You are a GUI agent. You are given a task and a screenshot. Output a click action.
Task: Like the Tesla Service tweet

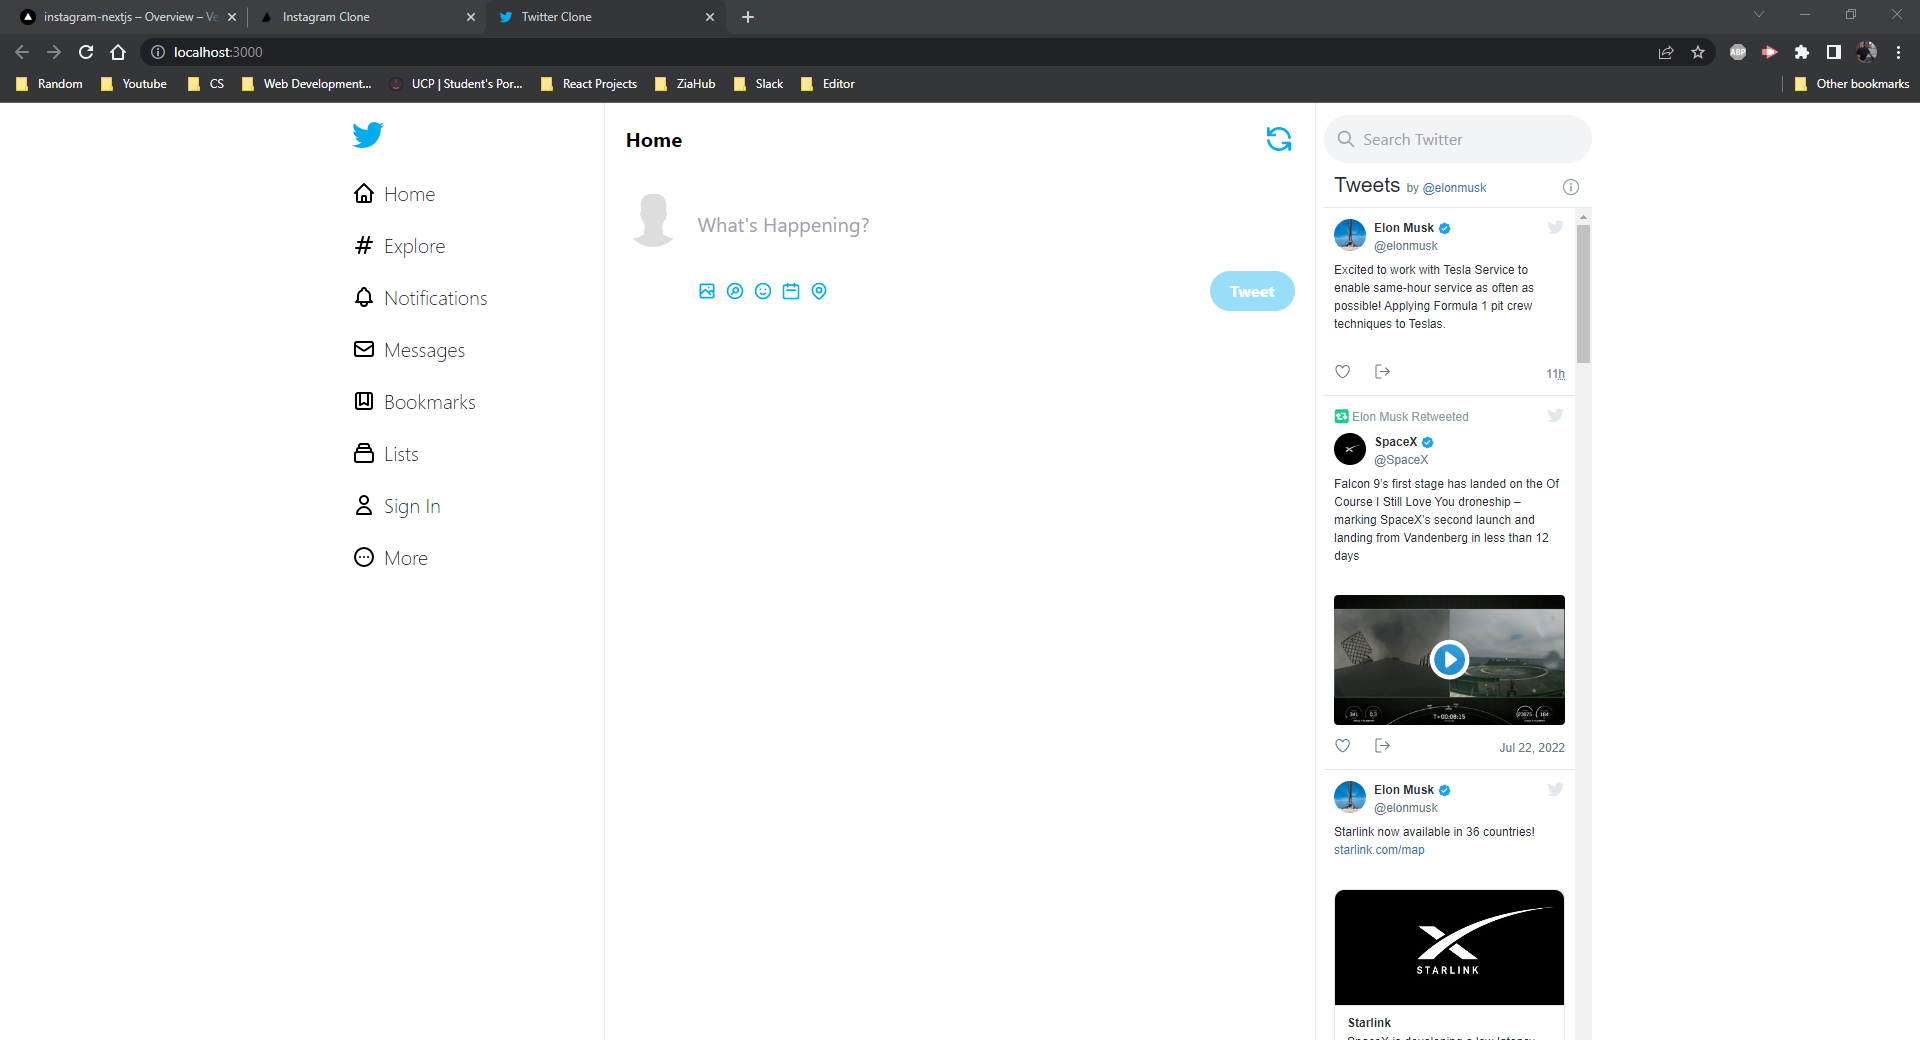(x=1343, y=372)
